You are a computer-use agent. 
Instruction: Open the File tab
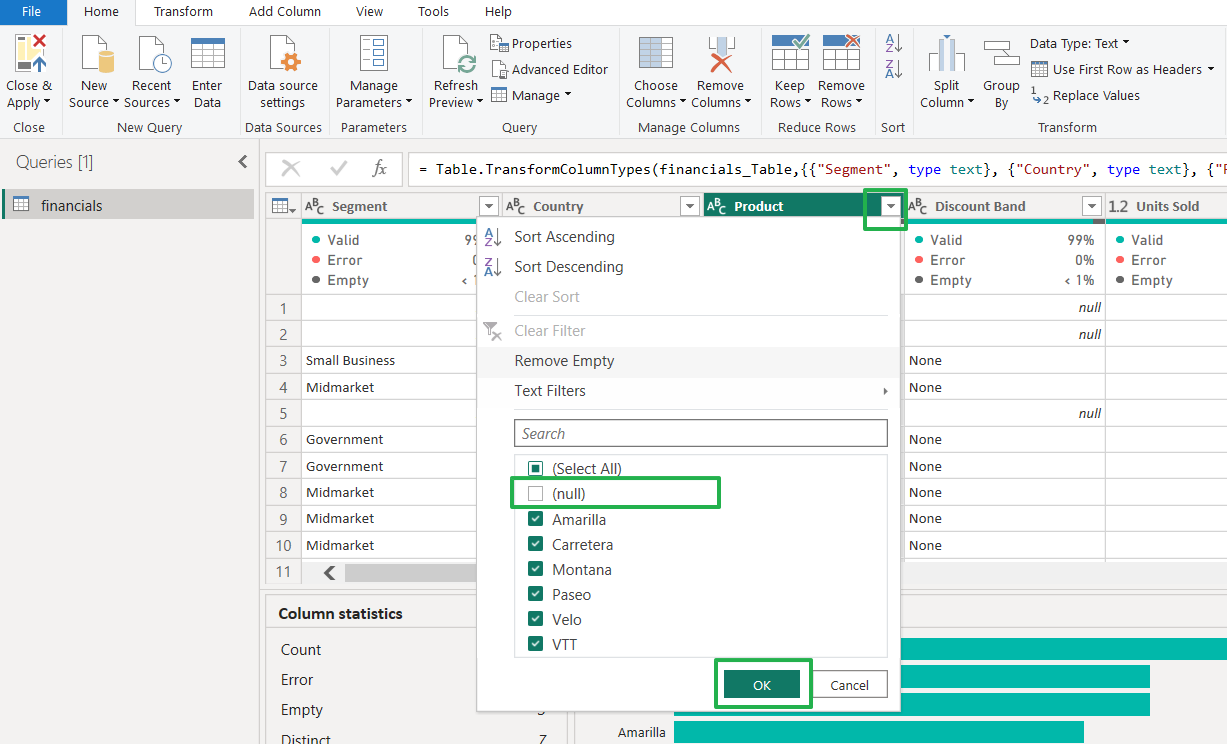31,12
